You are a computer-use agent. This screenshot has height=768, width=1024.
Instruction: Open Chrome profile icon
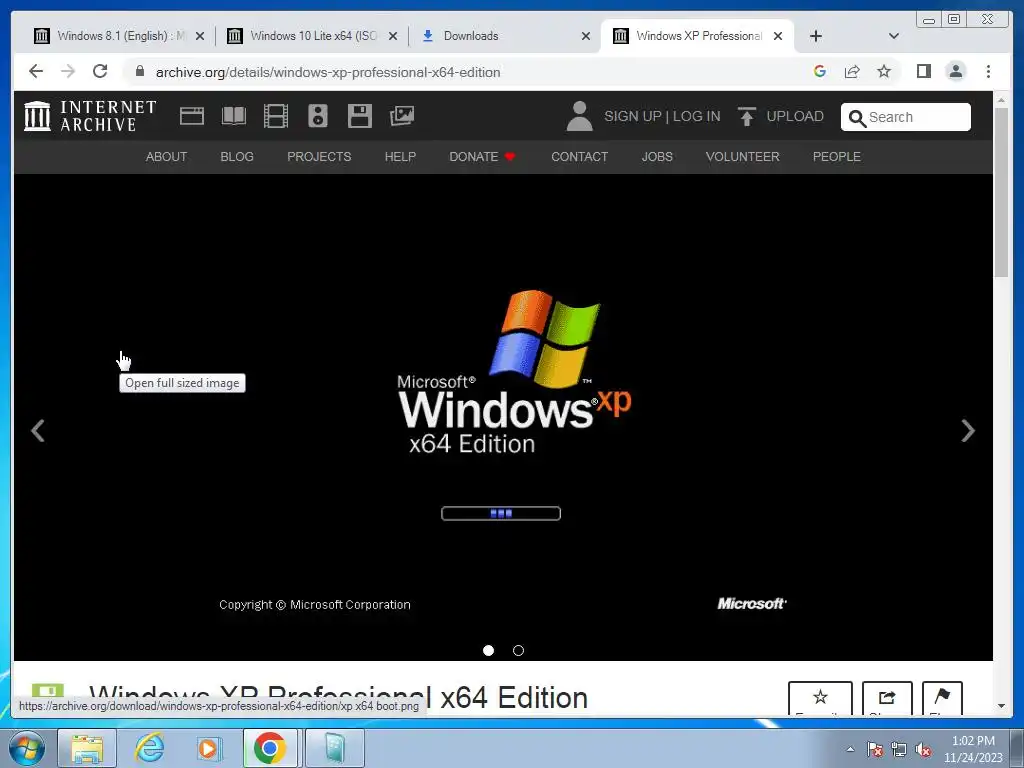pyautogui.click(x=955, y=71)
